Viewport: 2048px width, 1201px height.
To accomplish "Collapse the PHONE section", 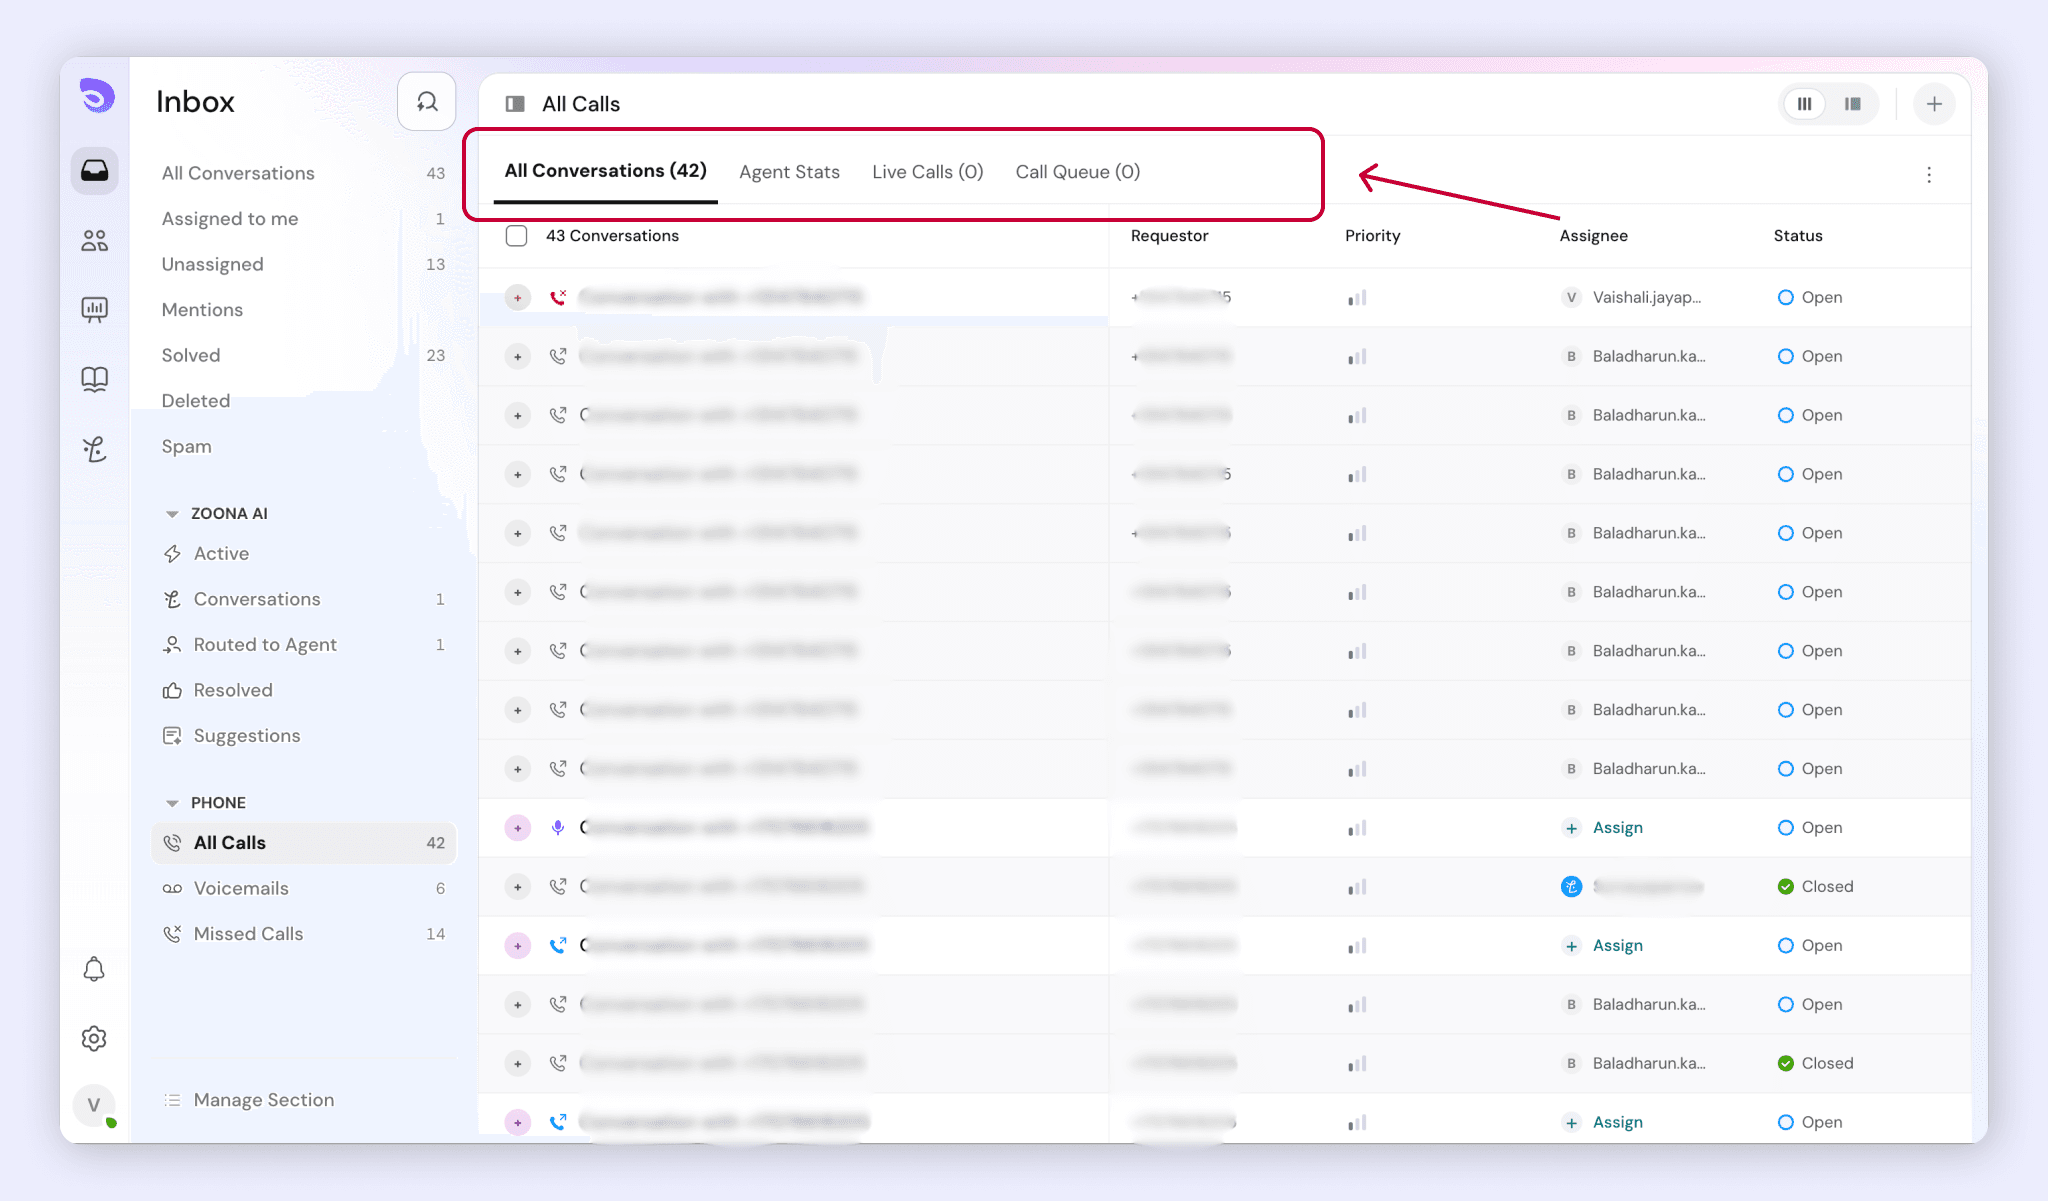I will click(x=172, y=803).
